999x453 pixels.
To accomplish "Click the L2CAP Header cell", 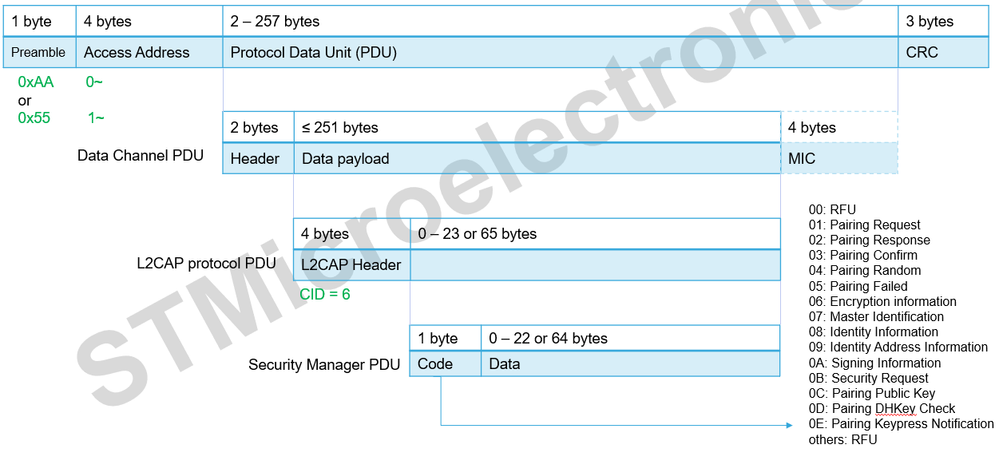I will [x=351, y=265].
